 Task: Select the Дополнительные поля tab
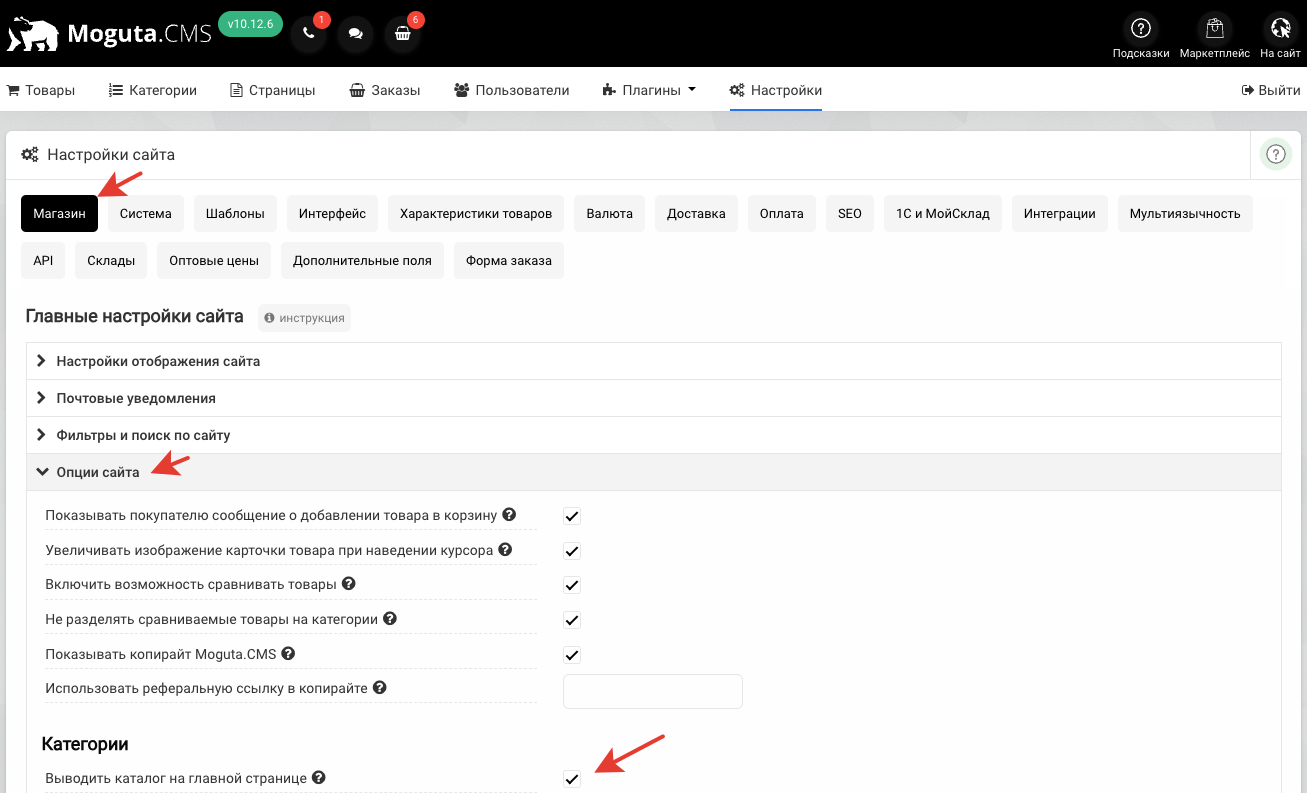tap(362, 261)
